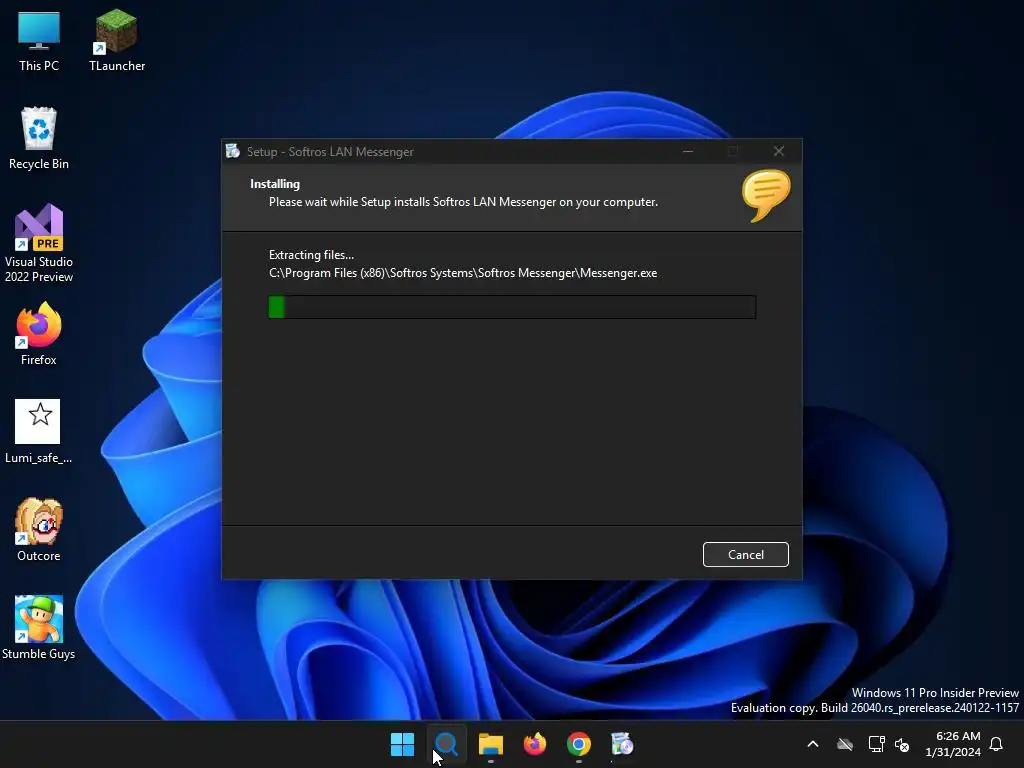The height and width of the screenshot is (768, 1024).
Task: Show hidden system tray icons
Action: pyautogui.click(x=813, y=744)
